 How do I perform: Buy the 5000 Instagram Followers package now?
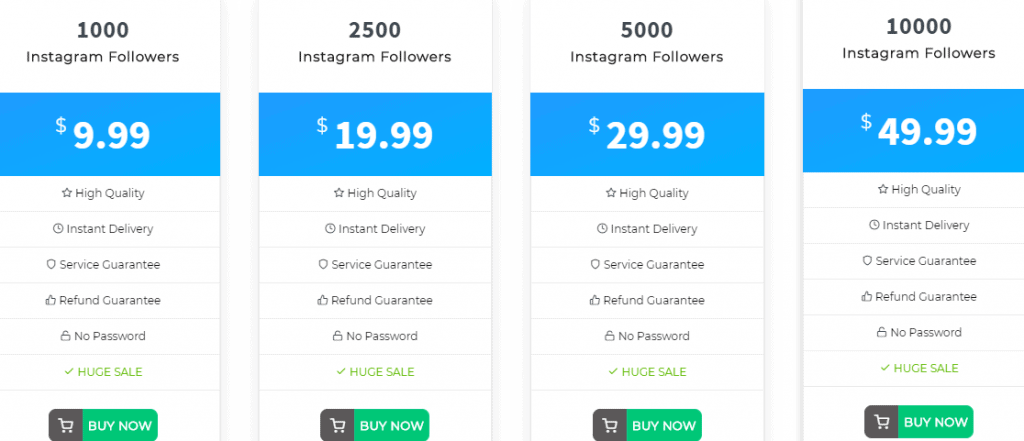pyautogui.click(x=647, y=426)
